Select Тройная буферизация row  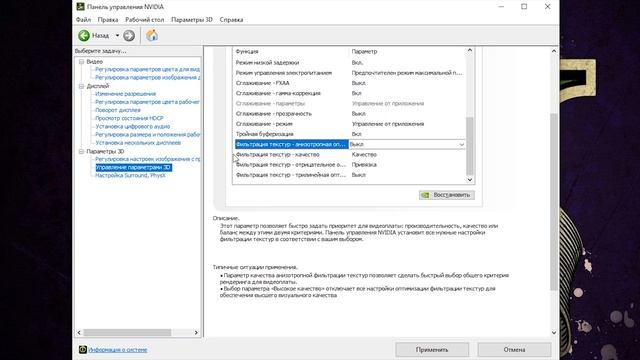point(350,134)
